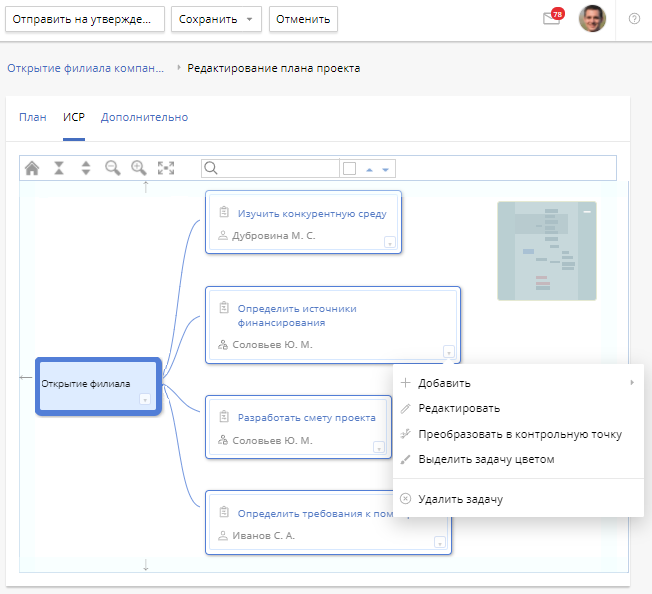
Task: Zoom out using the magnifier minus icon
Action: point(112,168)
